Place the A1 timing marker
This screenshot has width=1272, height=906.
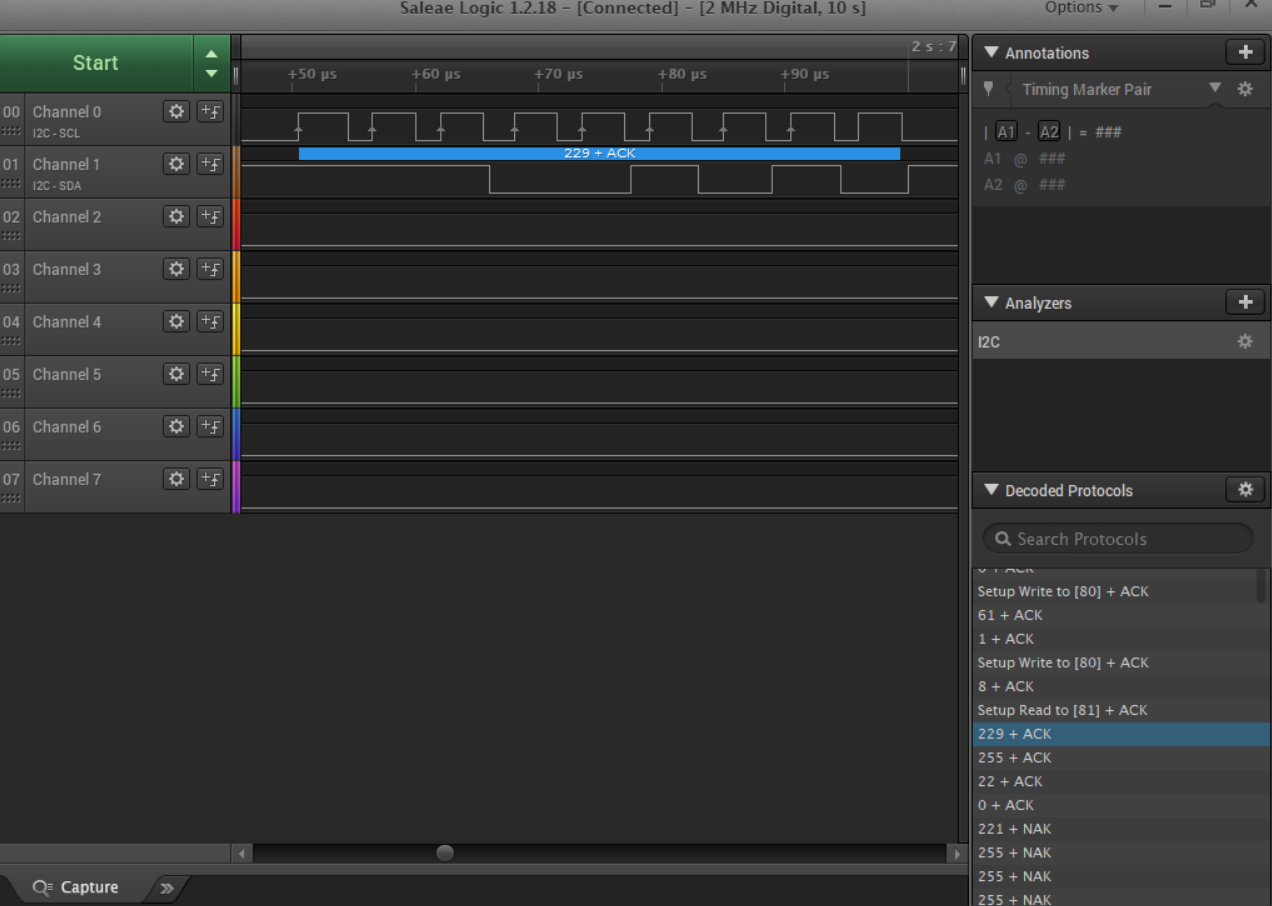tap(1006, 132)
